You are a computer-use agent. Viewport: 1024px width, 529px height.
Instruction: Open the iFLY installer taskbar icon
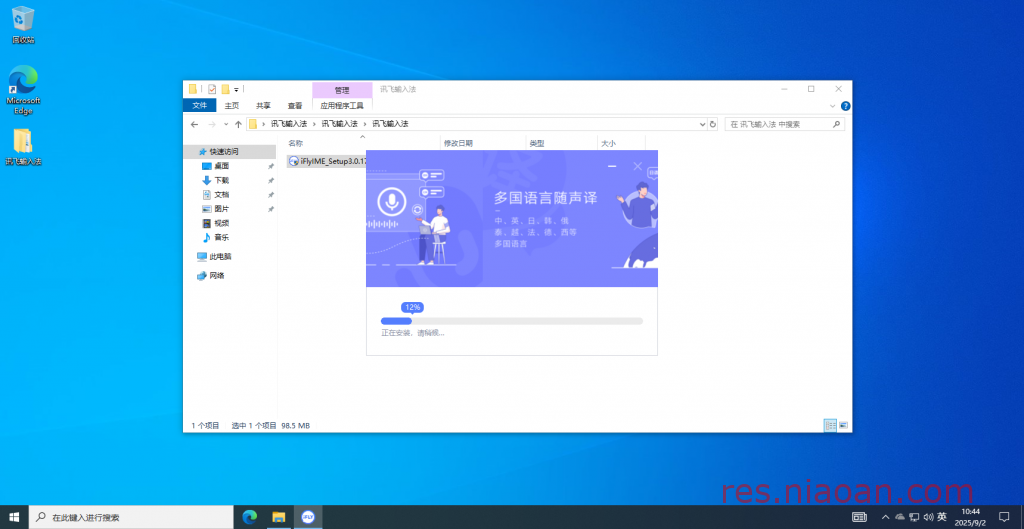(308, 517)
